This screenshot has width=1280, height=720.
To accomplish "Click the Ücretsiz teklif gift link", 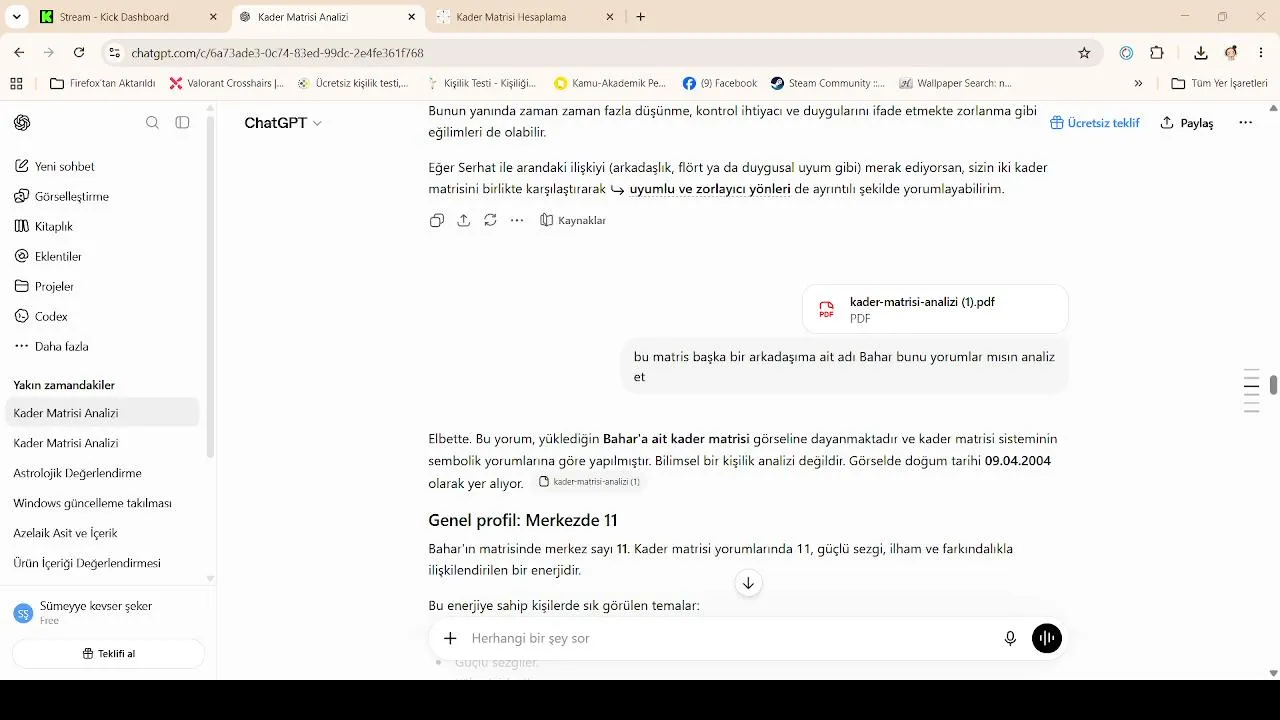I will point(1095,122).
